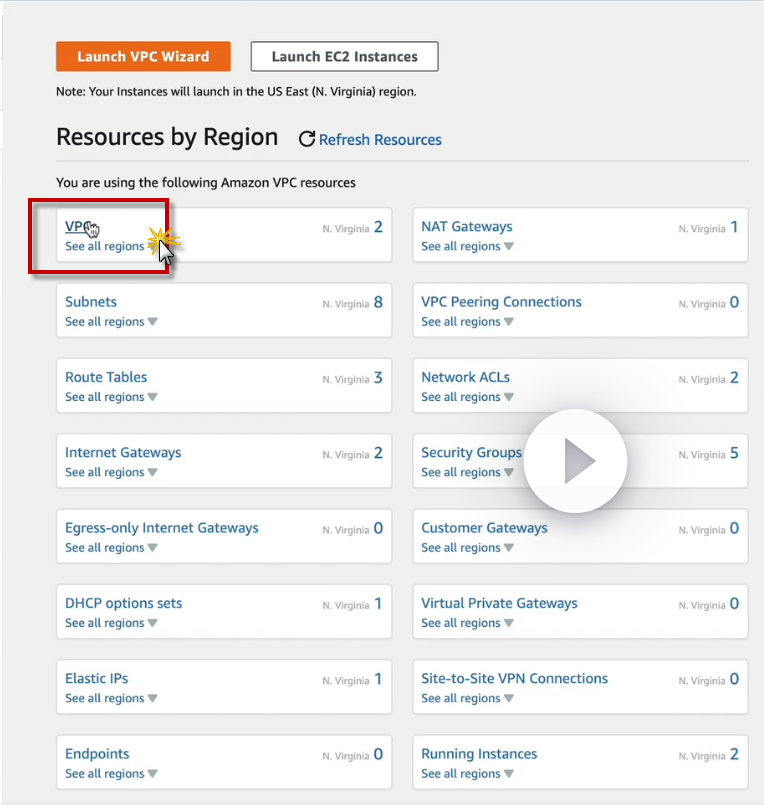Open the Internet Gateways link
Image resolution: width=764 pixels, height=805 pixels.
123,453
